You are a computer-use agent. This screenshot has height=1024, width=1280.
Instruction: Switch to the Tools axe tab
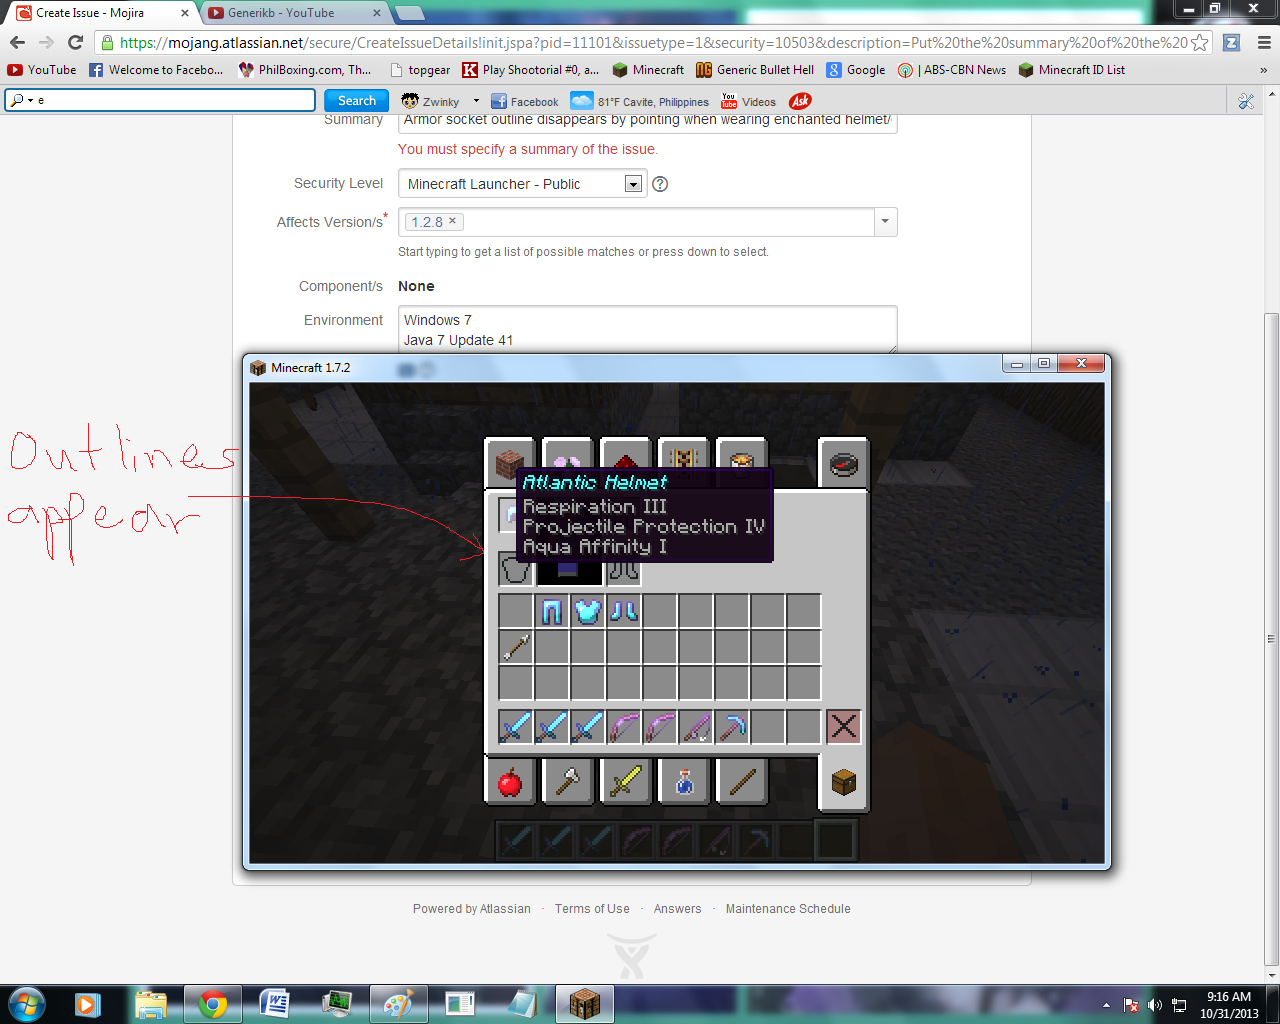point(568,781)
